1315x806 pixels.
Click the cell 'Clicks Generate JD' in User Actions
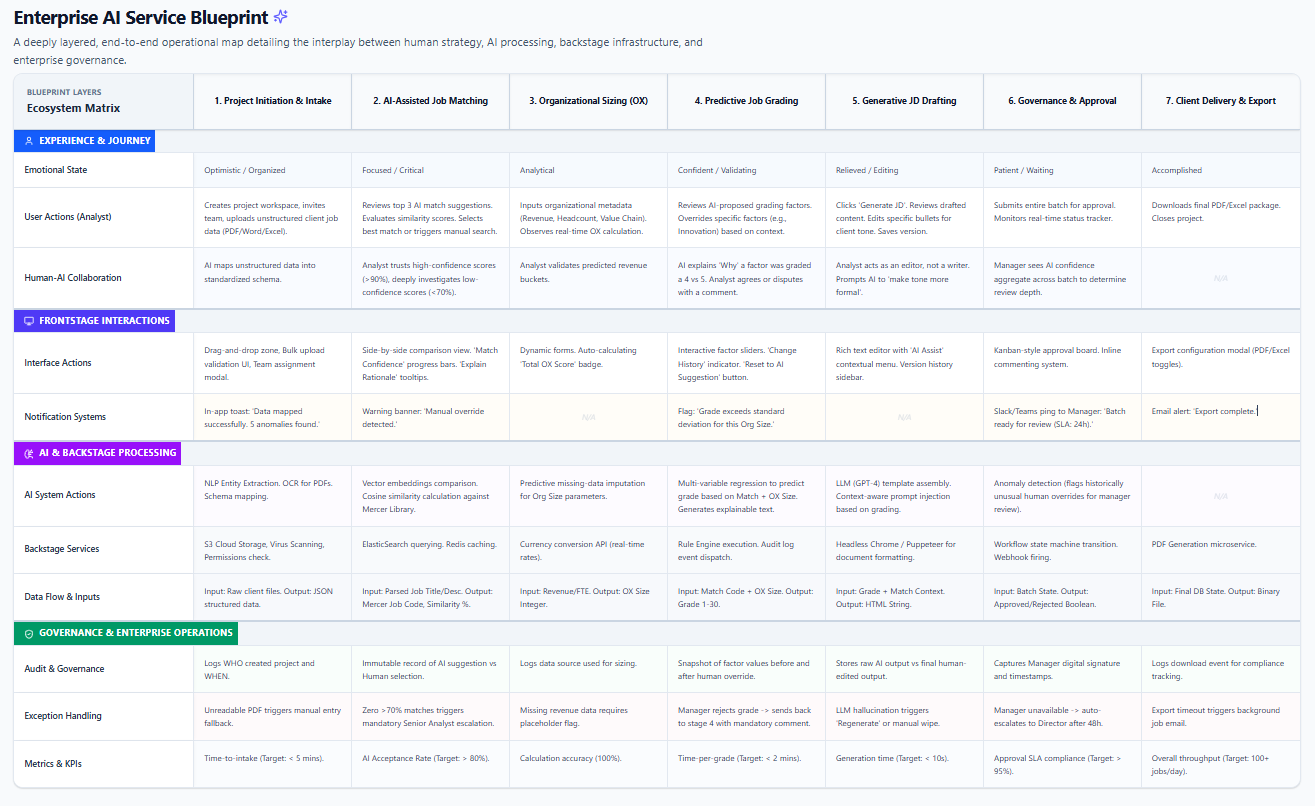click(904, 217)
